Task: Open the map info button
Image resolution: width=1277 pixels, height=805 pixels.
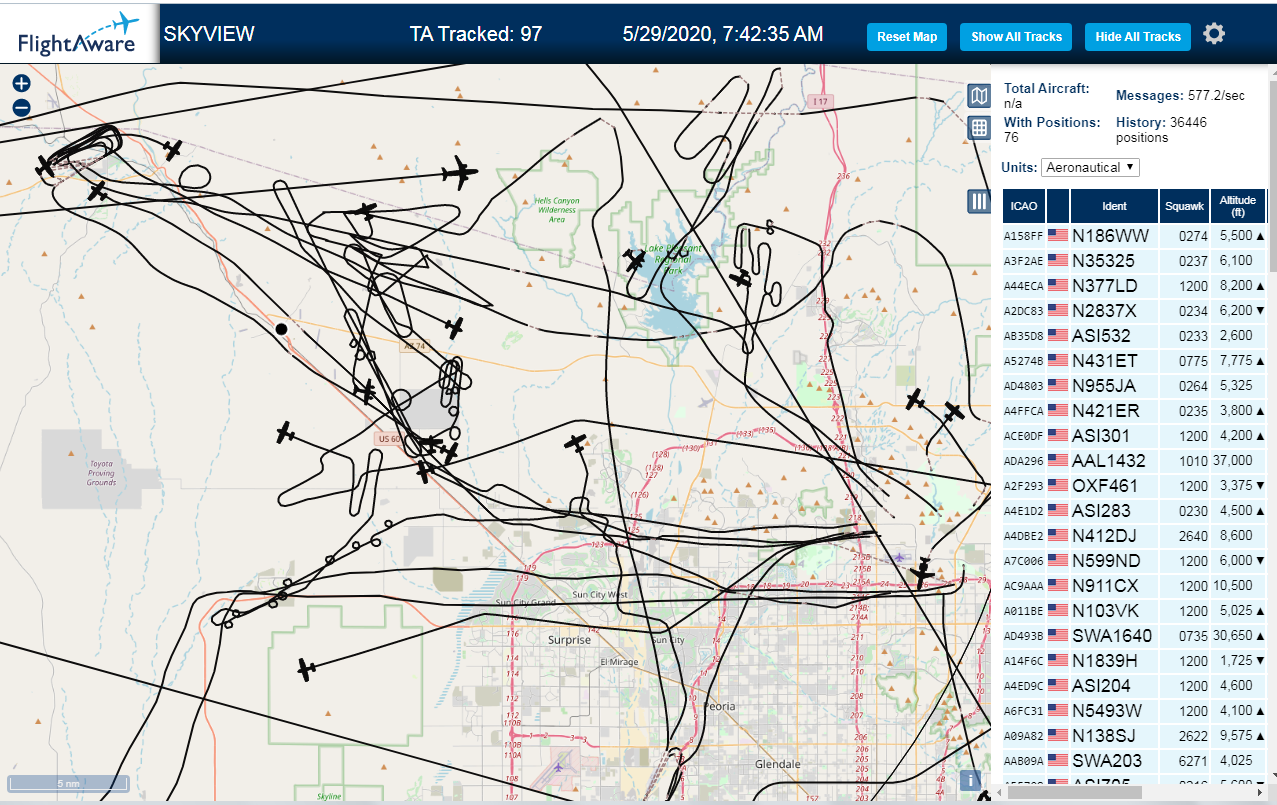Action: click(x=968, y=781)
